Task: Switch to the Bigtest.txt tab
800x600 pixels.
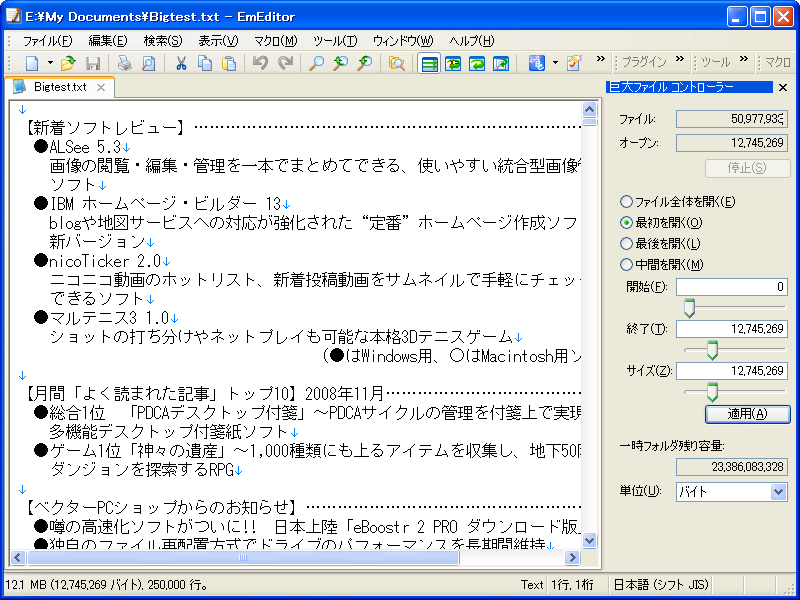Action: click(x=60, y=87)
